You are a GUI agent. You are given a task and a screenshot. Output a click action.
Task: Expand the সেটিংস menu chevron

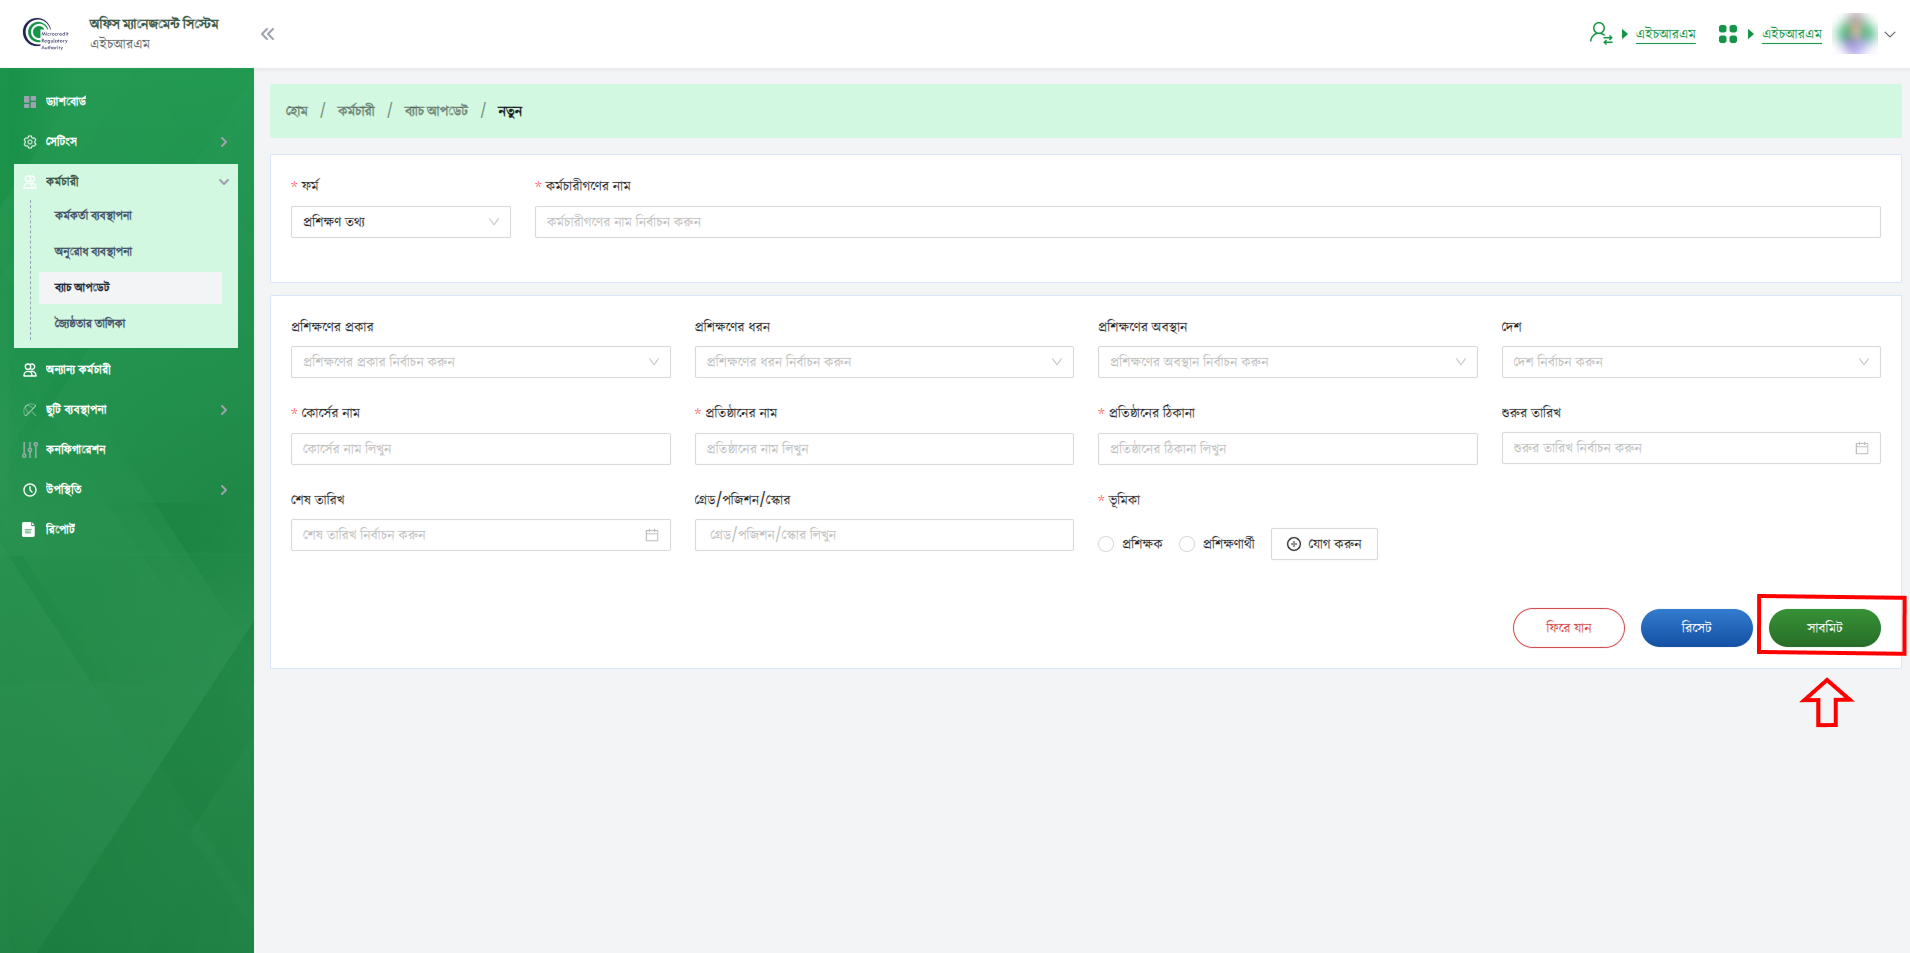224,142
